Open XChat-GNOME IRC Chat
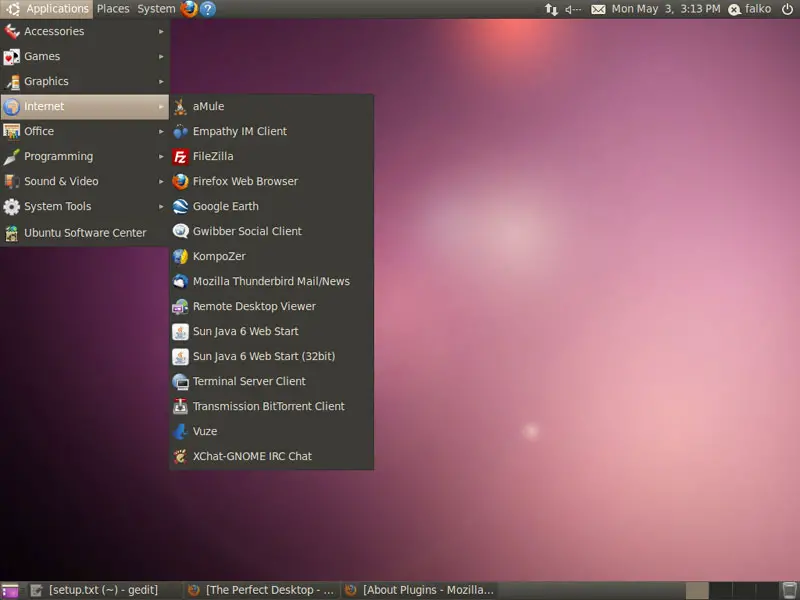800x600 pixels. point(271,456)
